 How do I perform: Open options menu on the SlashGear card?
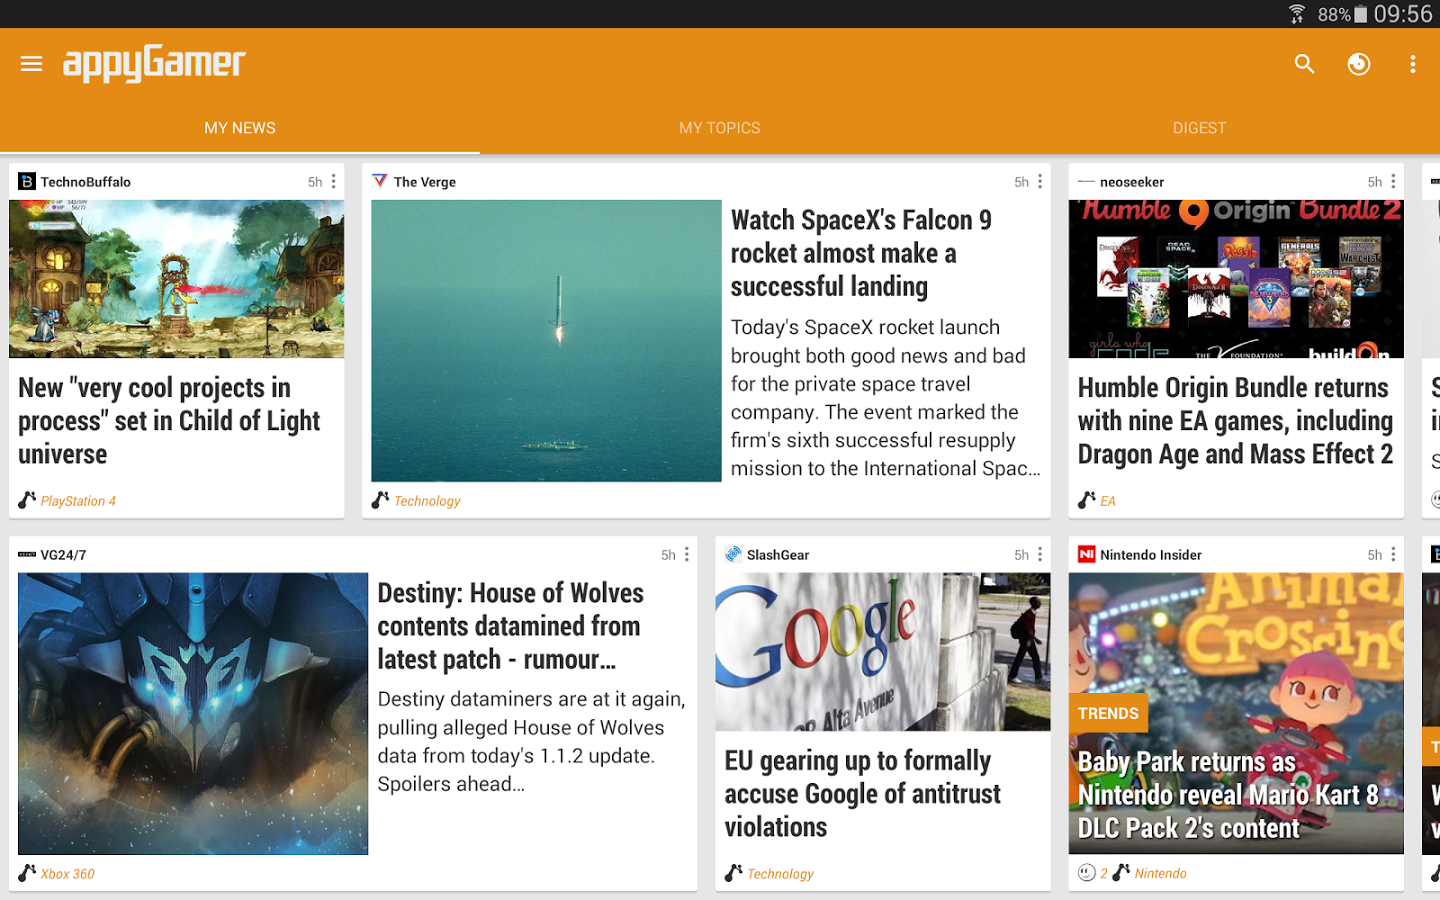(x=1040, y=554)
